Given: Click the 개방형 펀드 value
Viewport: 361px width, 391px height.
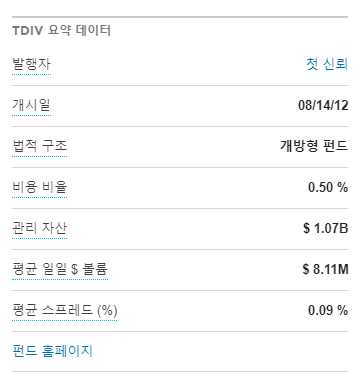Looking at the screenshot, I should 314,146.
